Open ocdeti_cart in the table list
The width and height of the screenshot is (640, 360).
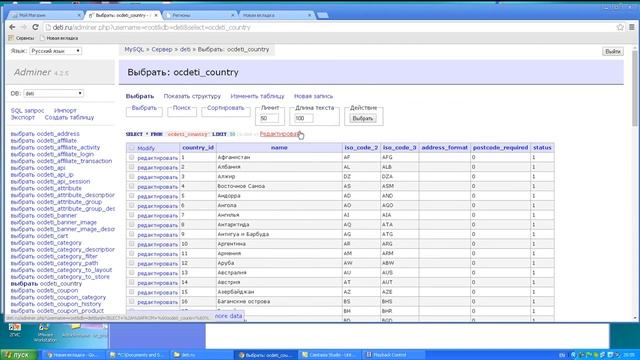52,236
